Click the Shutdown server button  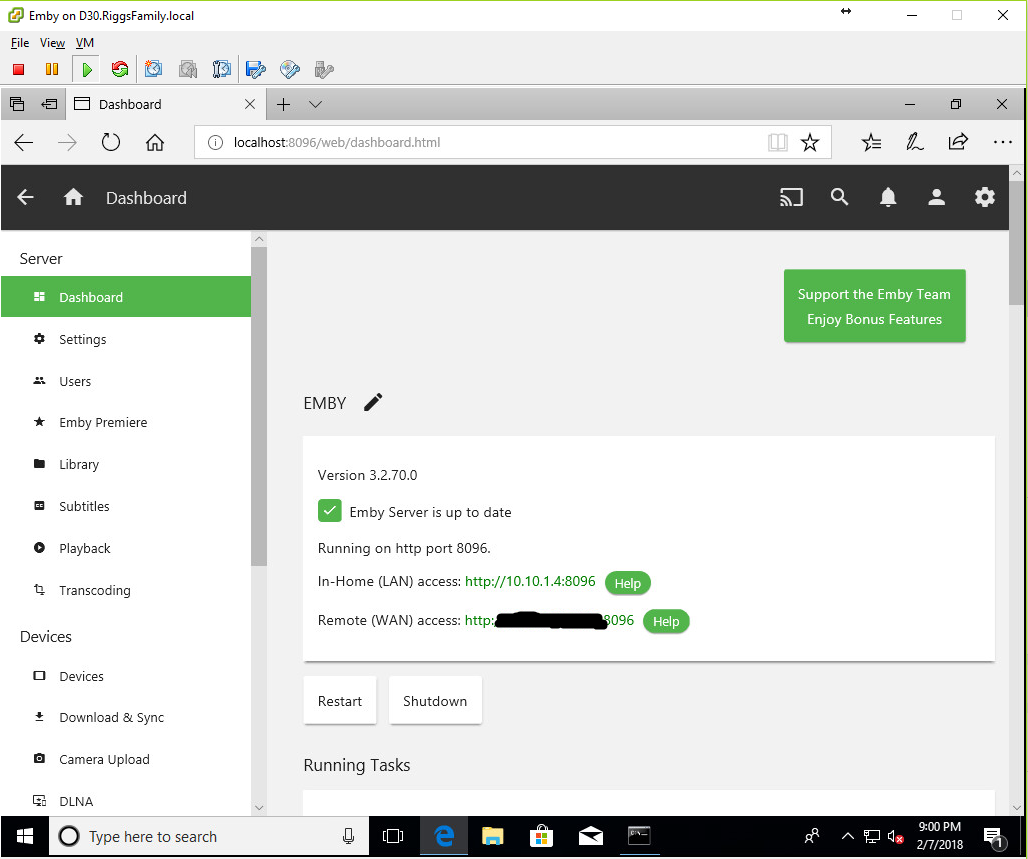coord(435,701)
